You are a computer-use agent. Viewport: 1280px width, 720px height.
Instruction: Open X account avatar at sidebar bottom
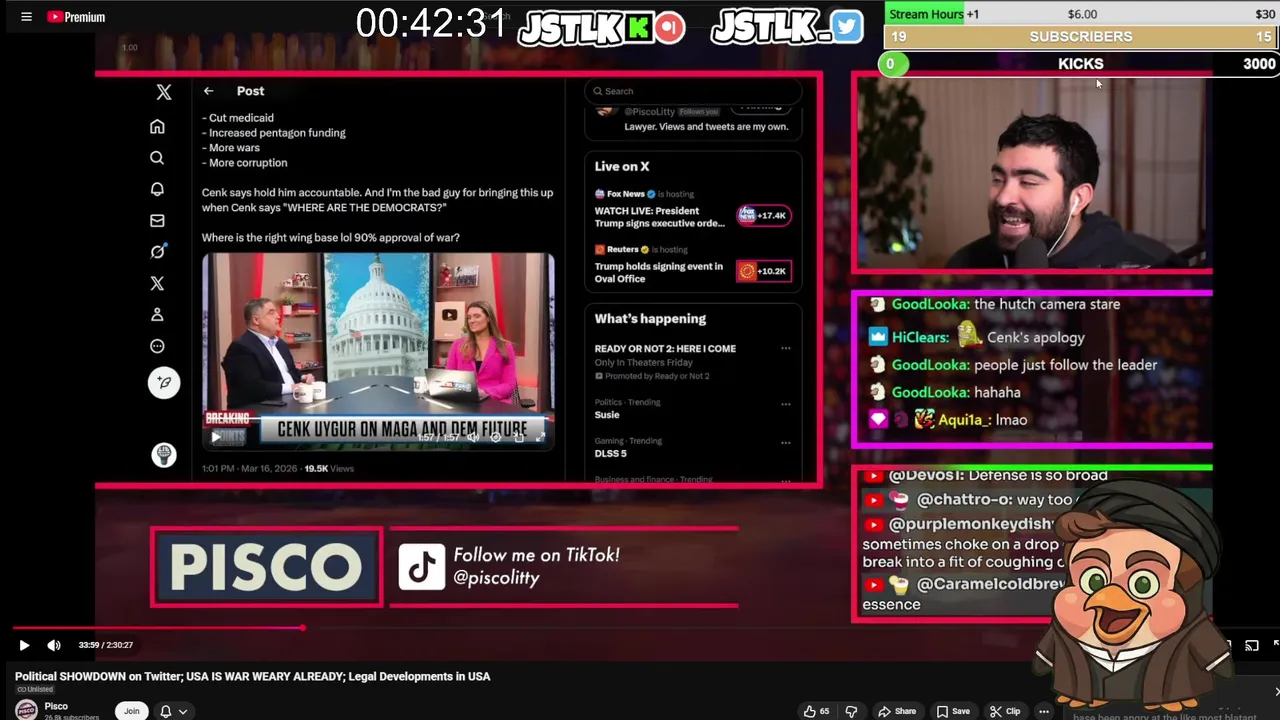click(164, 455)
